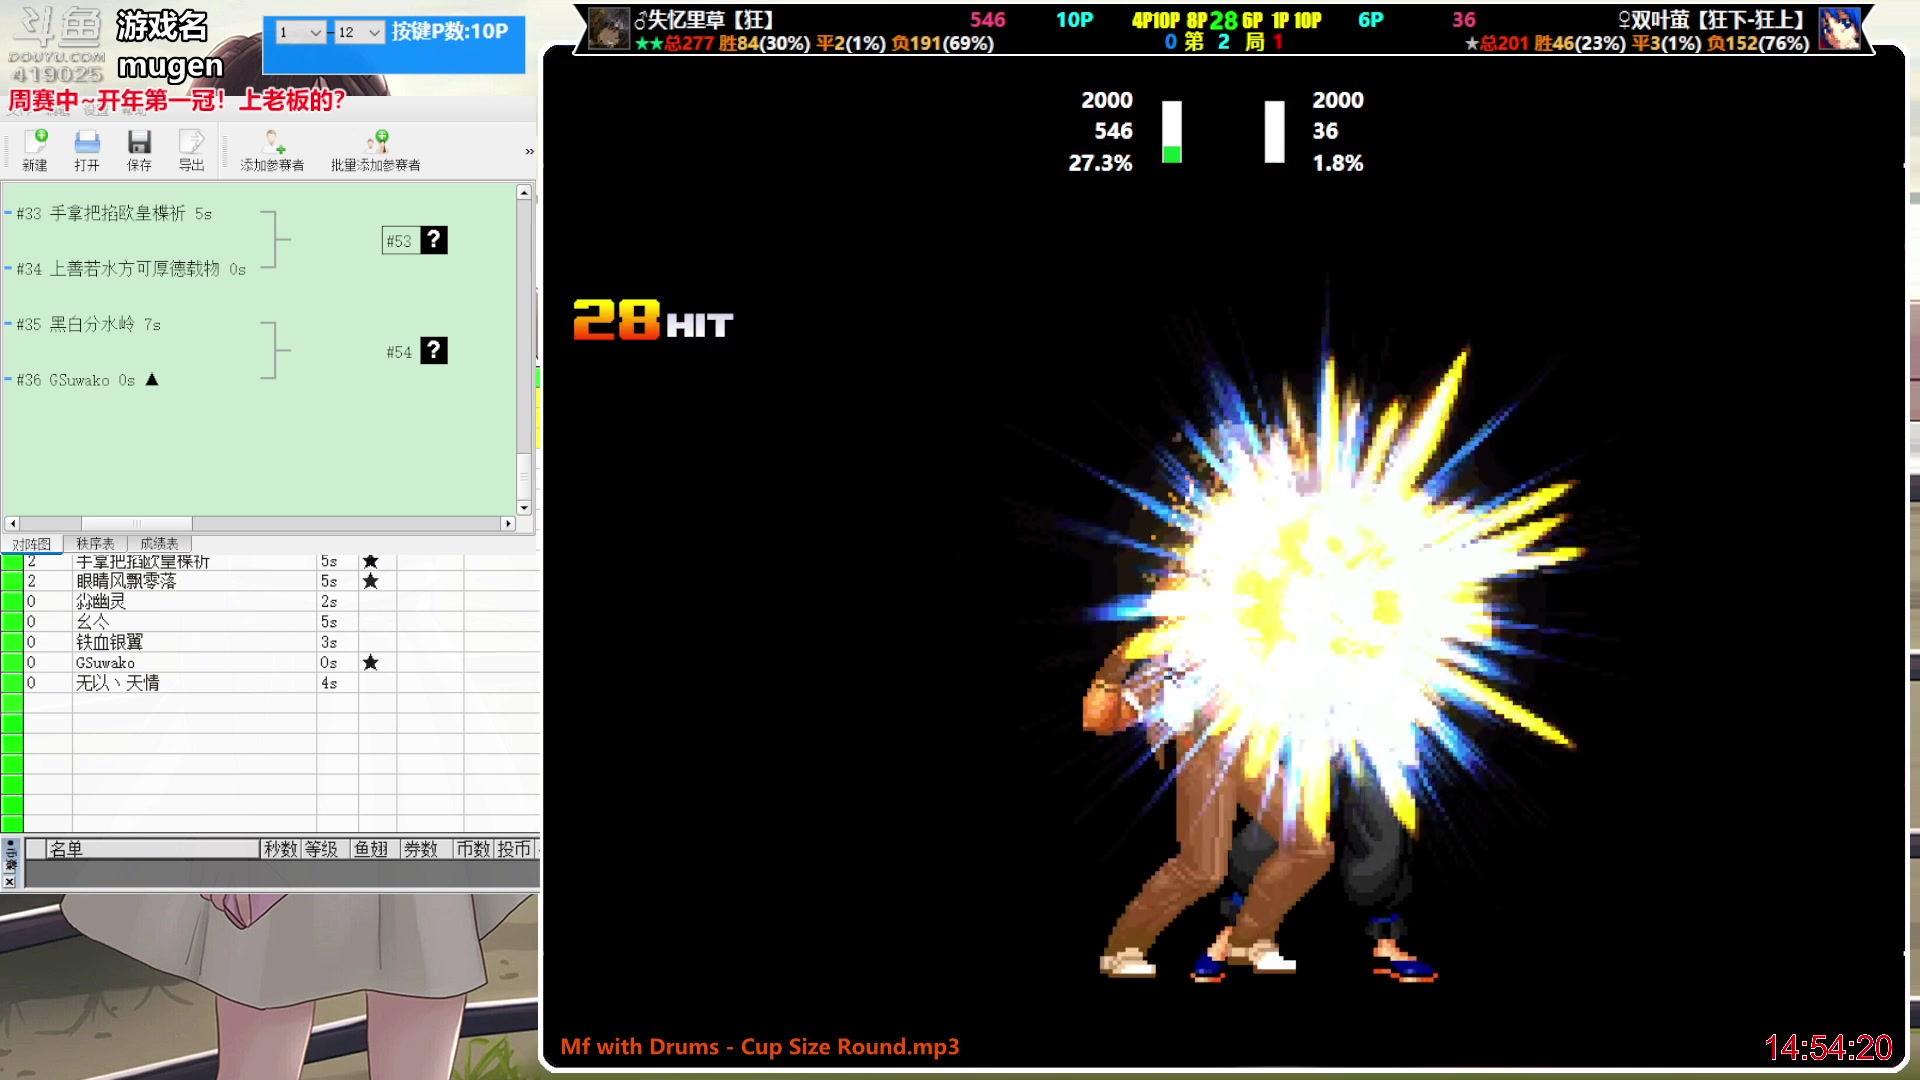Click the green marker of 眼睛风飘零落 row
Viewport: 1920px width, 1080px height.
pyautogui.click(x=12, y=581)
